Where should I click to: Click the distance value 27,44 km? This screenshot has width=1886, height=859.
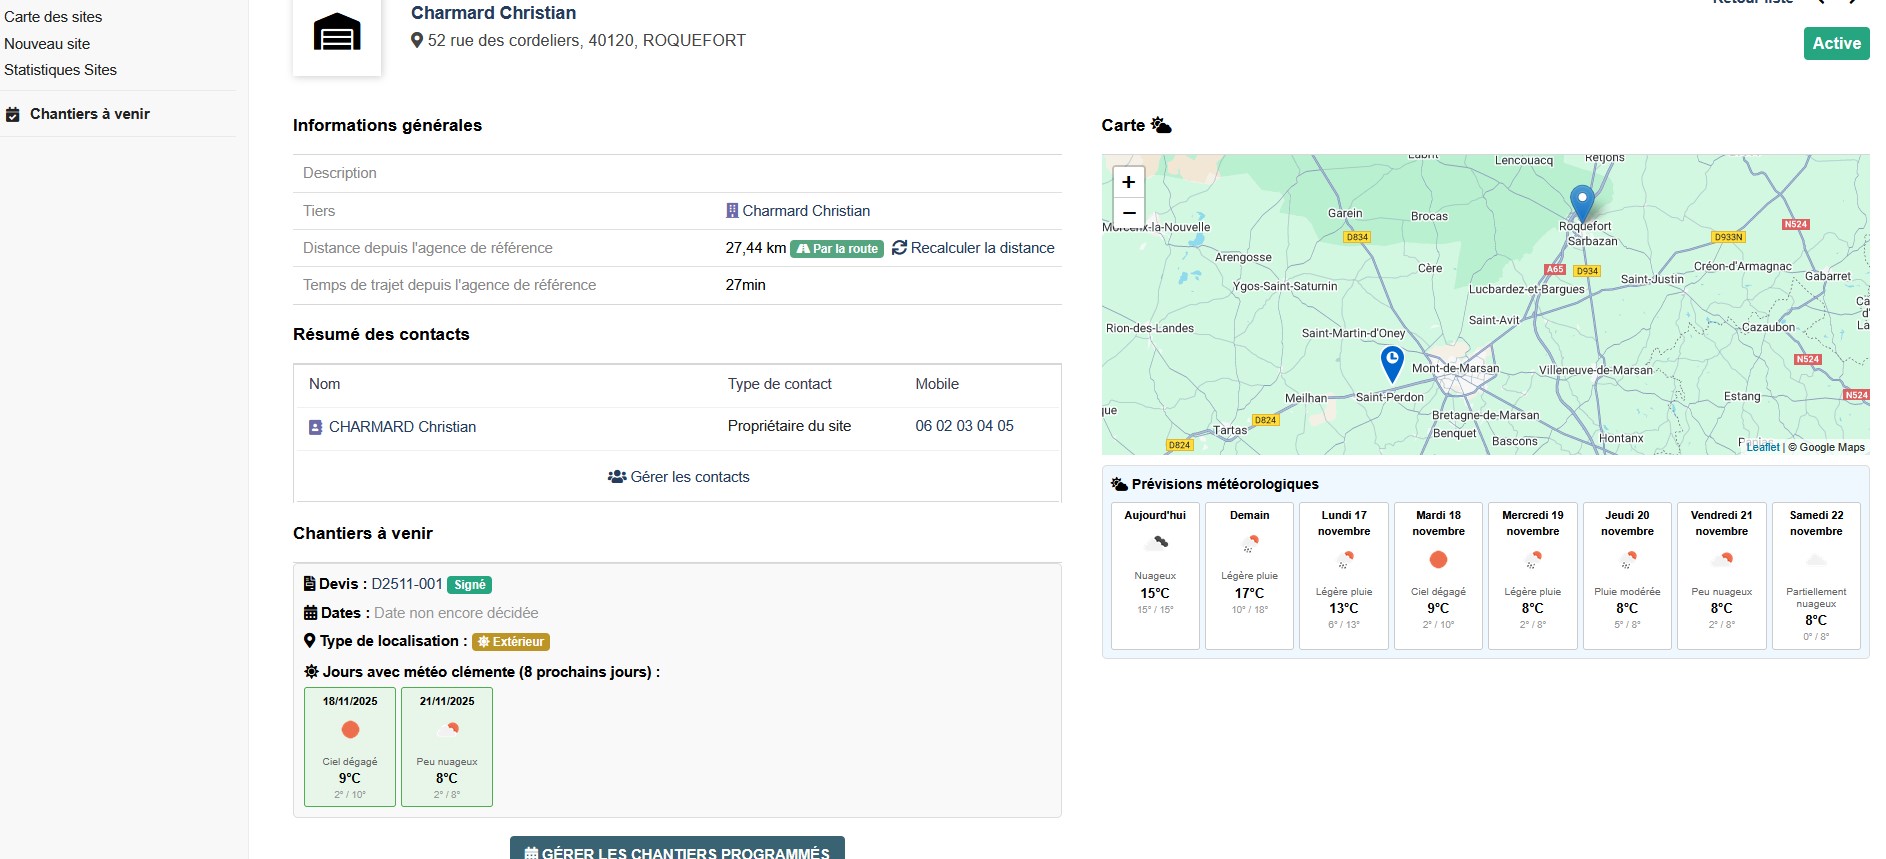[x=756, y=248]
